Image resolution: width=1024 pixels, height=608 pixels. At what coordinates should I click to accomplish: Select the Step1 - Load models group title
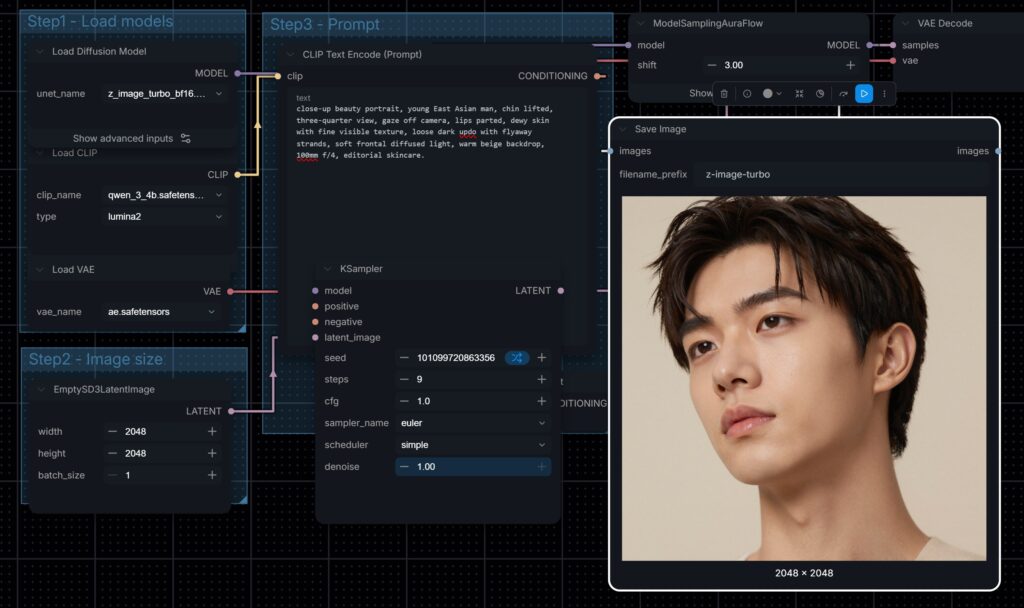point(100,22)
